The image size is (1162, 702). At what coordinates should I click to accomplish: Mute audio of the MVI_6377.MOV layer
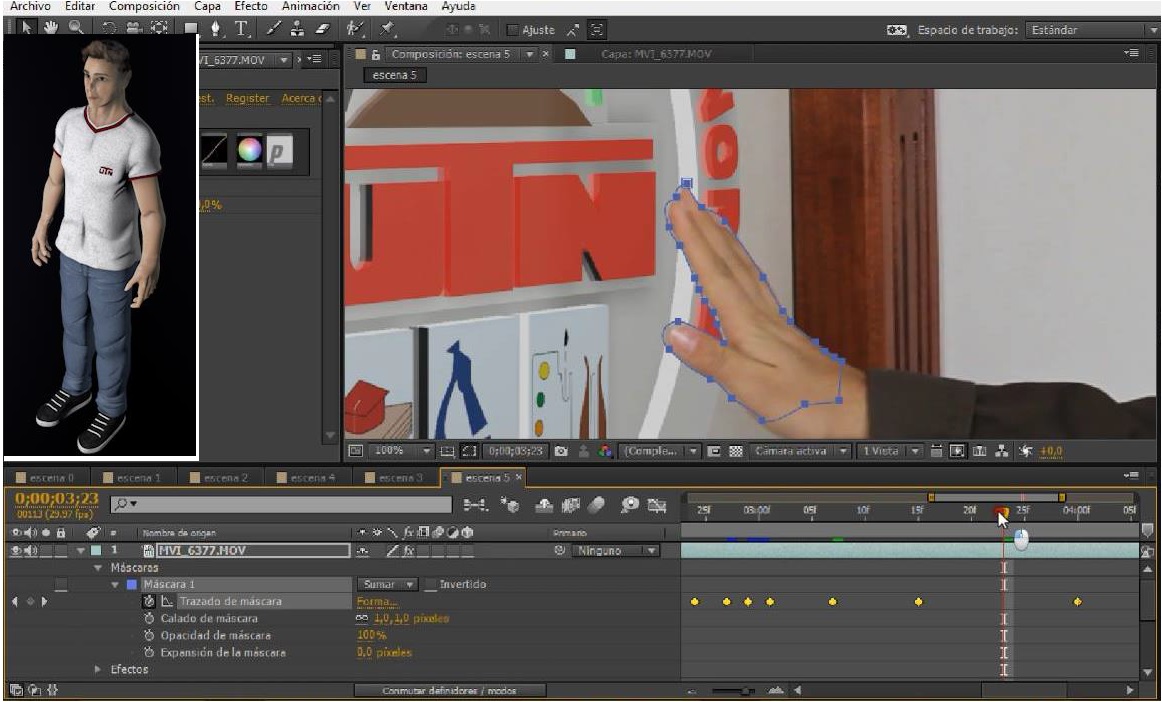pos(30,551)
